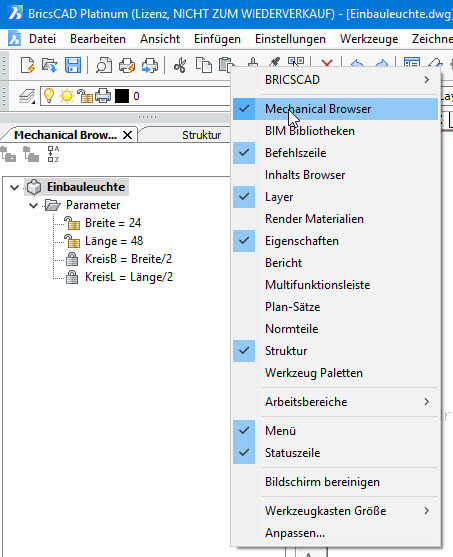This screenshot has width=453, height=557.
Task: Show the Multifunktionsleiste
Action: point(336,285)
